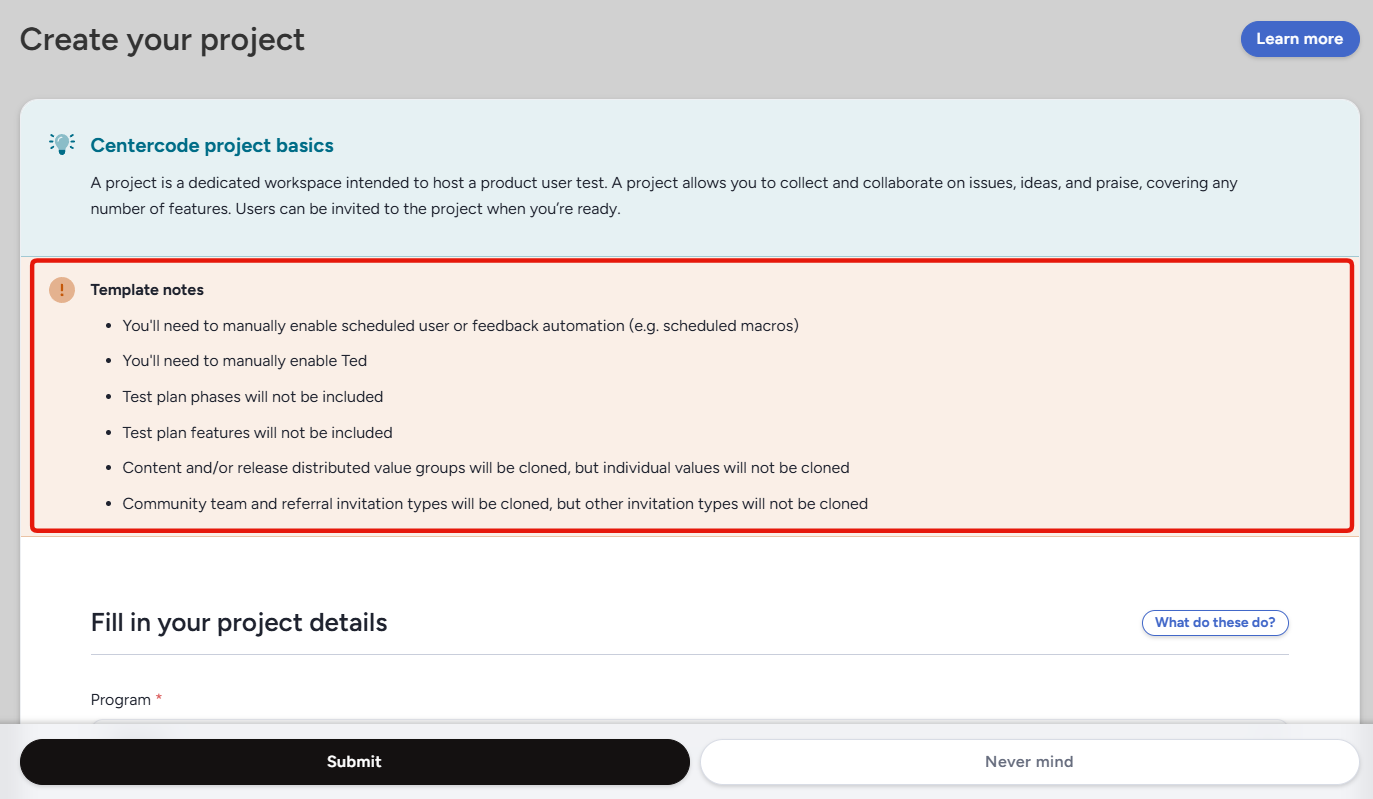Image resolution: width=1373 pixels, height=799 pixels.
Task: Click the referral invitation types cloning note
Action: tap(495, 504)
